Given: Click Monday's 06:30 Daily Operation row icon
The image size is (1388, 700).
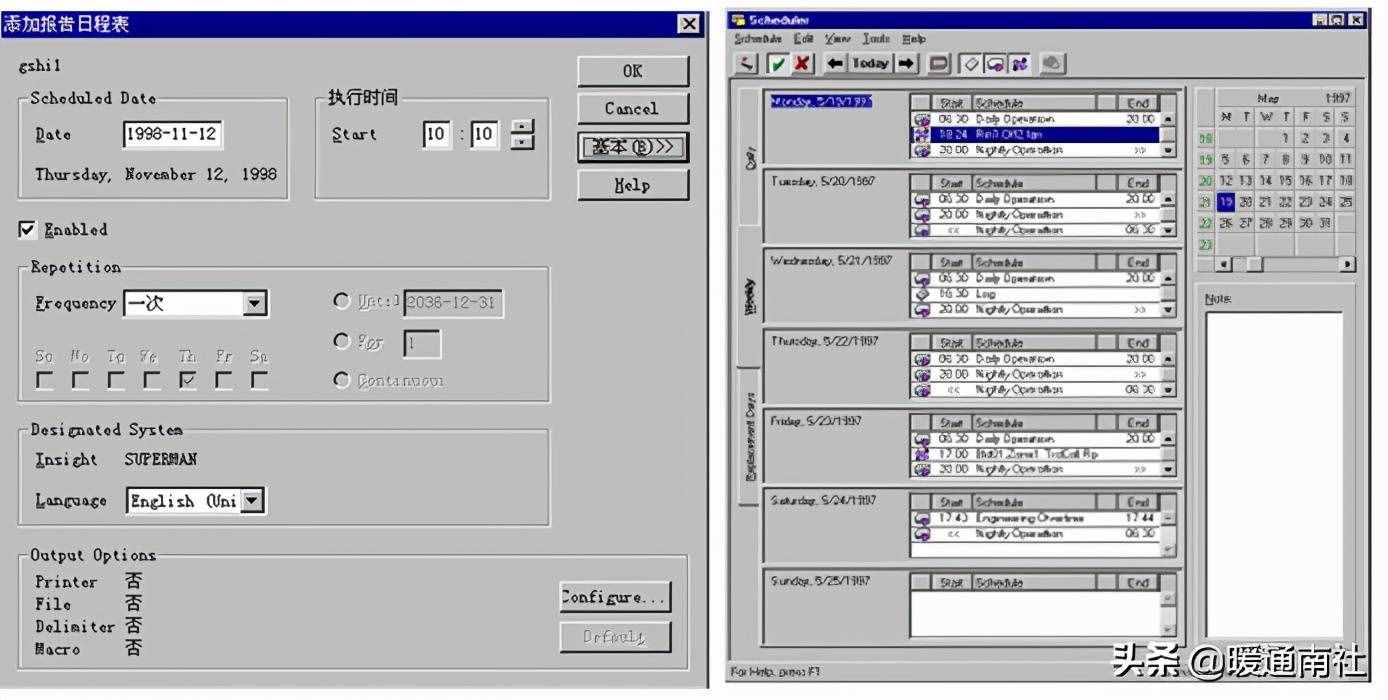Looking at the screenshot, I should click(x=922, y=118).
